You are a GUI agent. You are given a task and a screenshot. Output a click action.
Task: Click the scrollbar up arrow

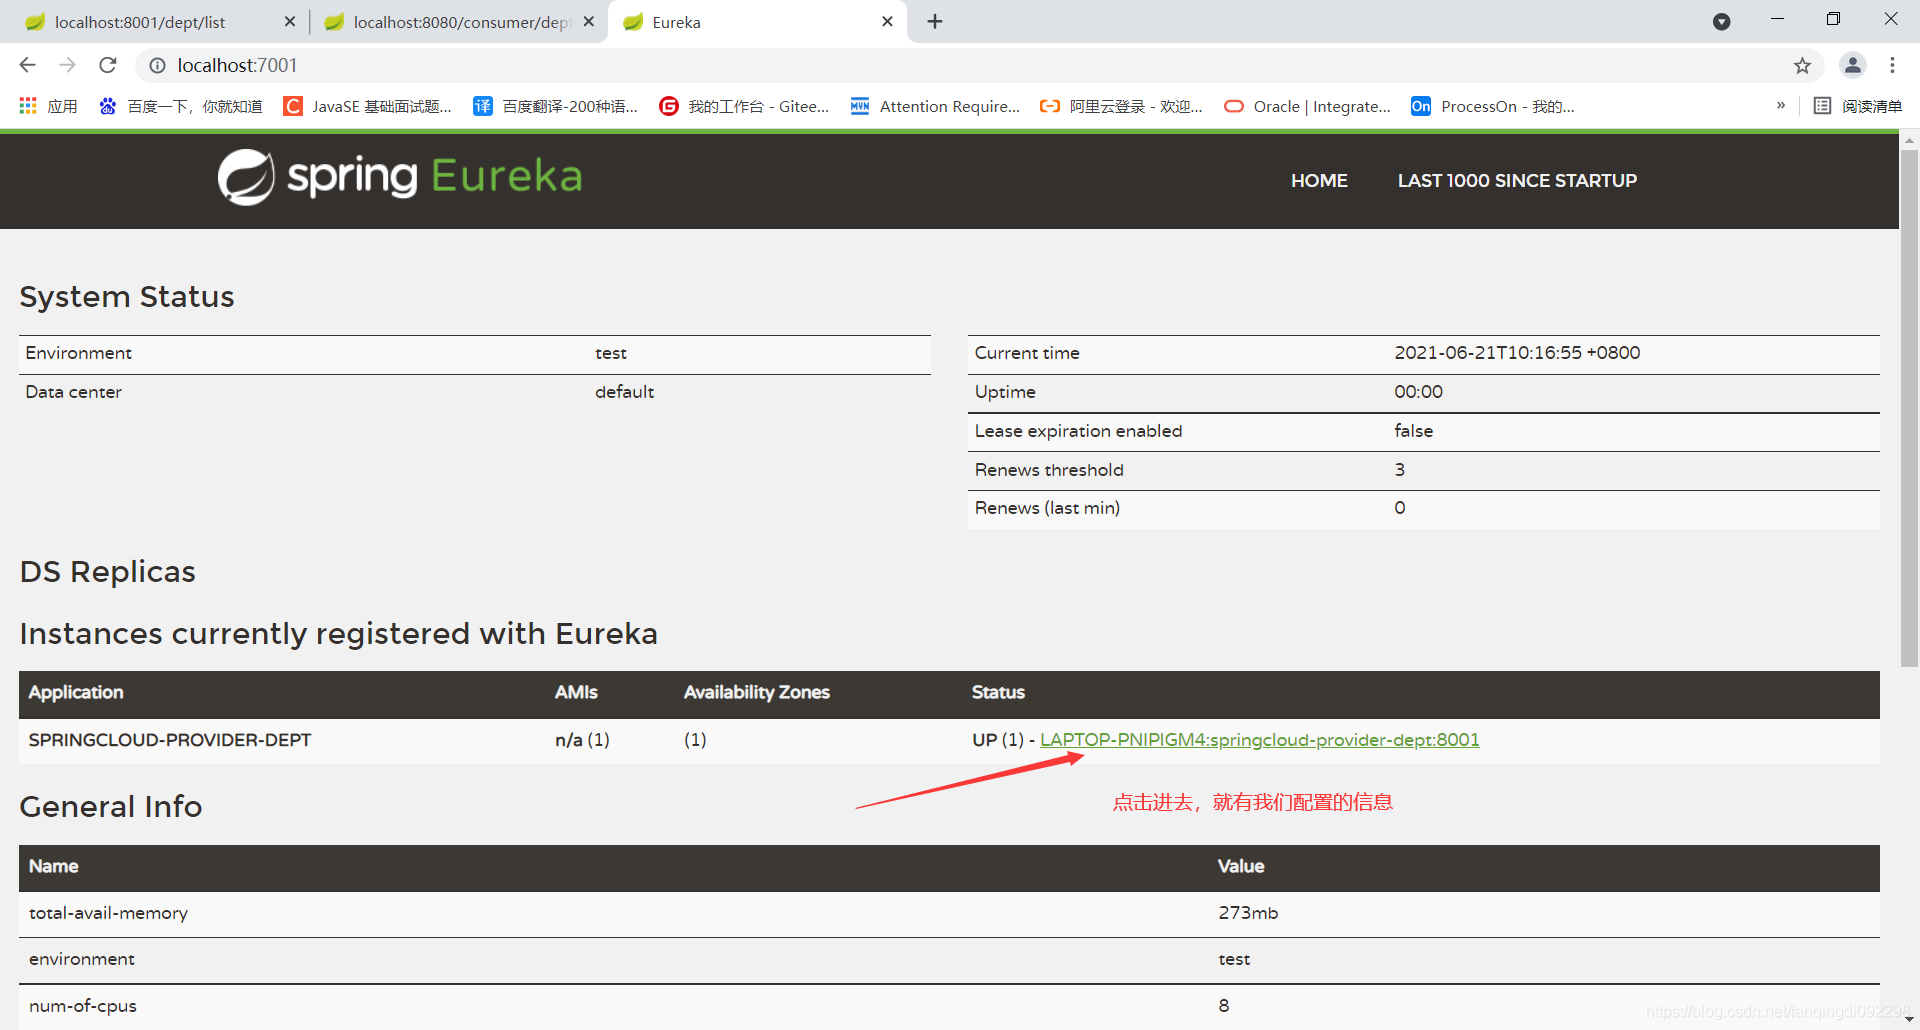(x=1909, y=140)
